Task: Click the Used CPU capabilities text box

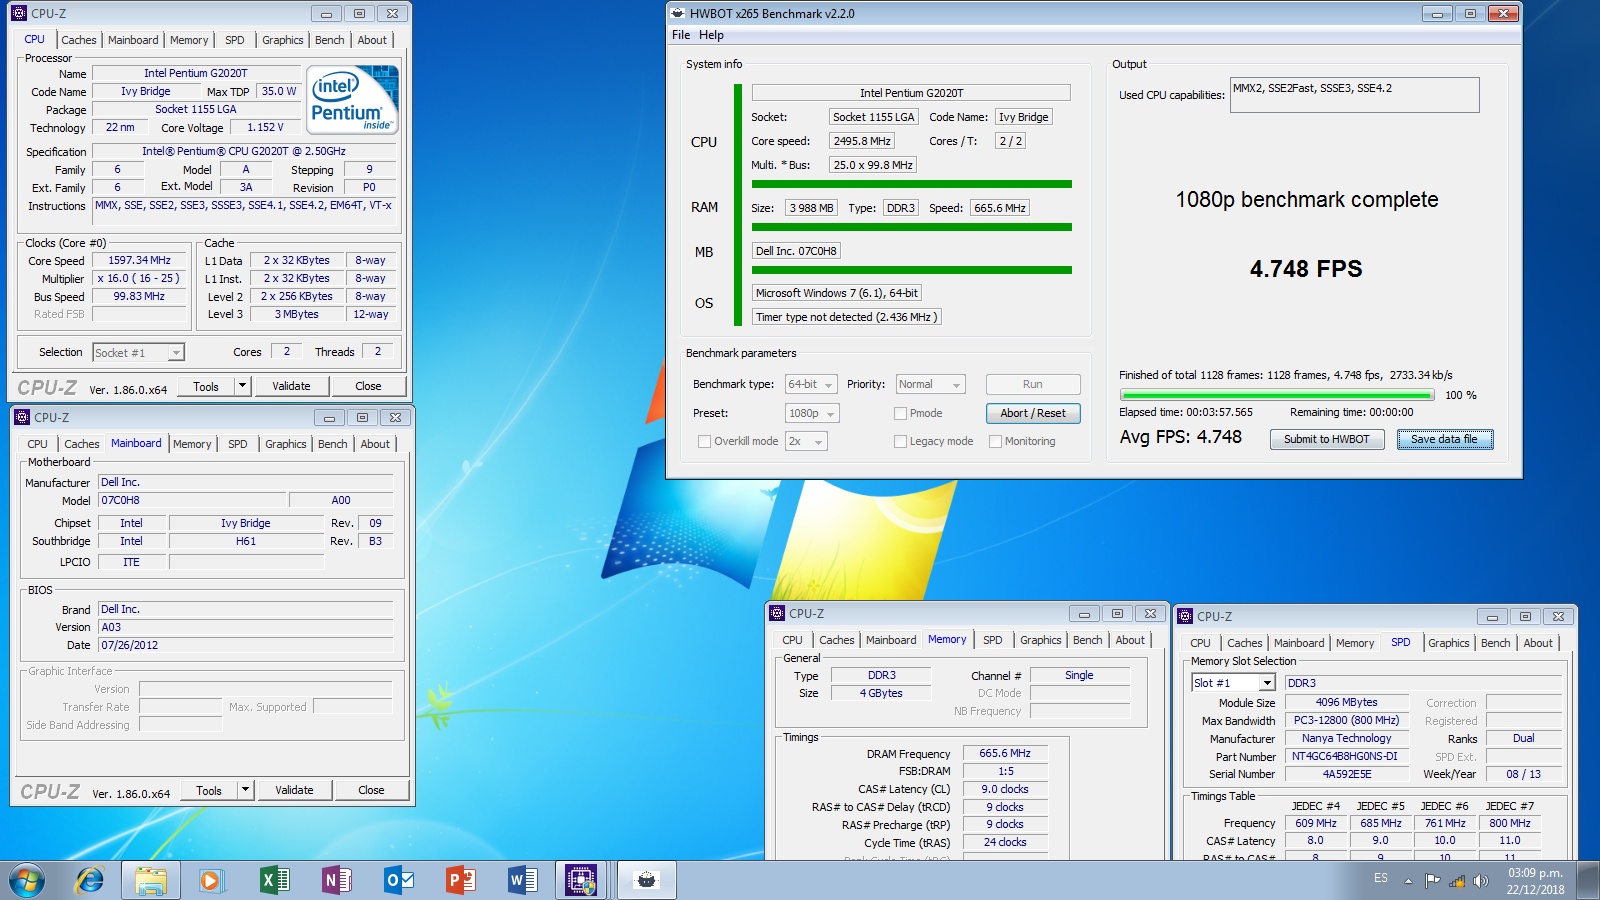Action: tap(1354, 95)
